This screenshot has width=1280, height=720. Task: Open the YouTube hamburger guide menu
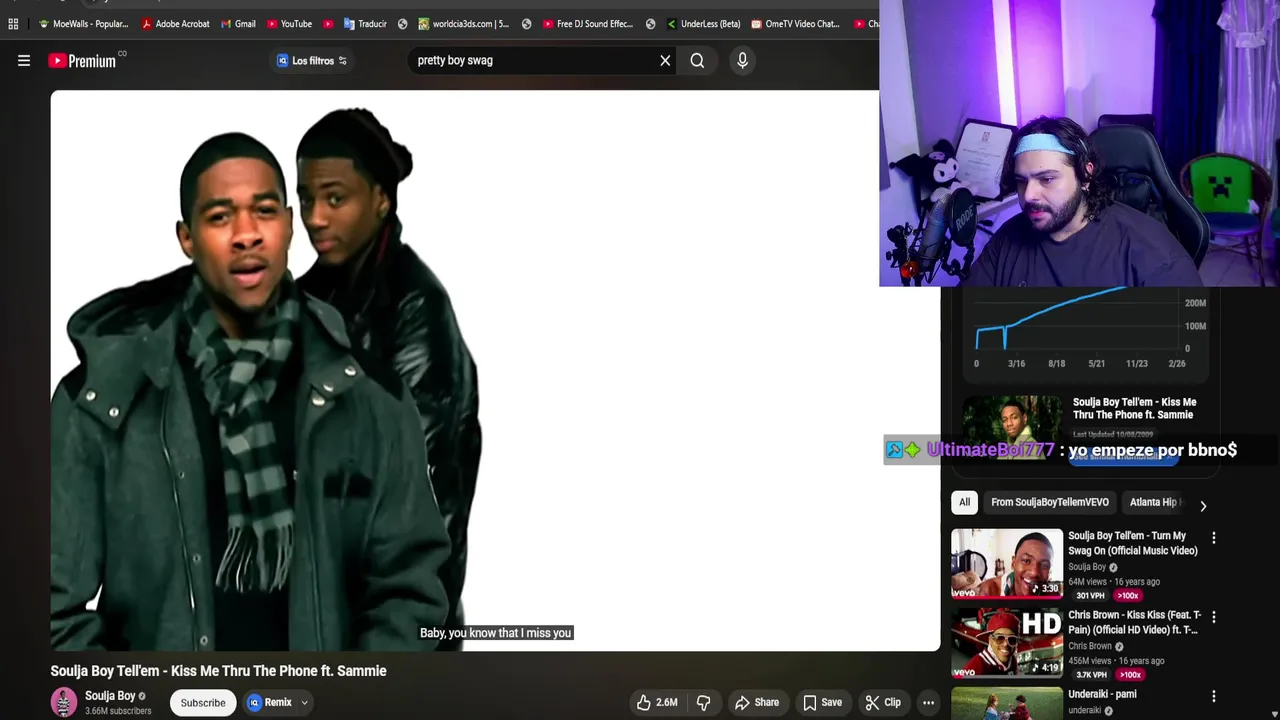pyautogui.click(x=24, y=61)
